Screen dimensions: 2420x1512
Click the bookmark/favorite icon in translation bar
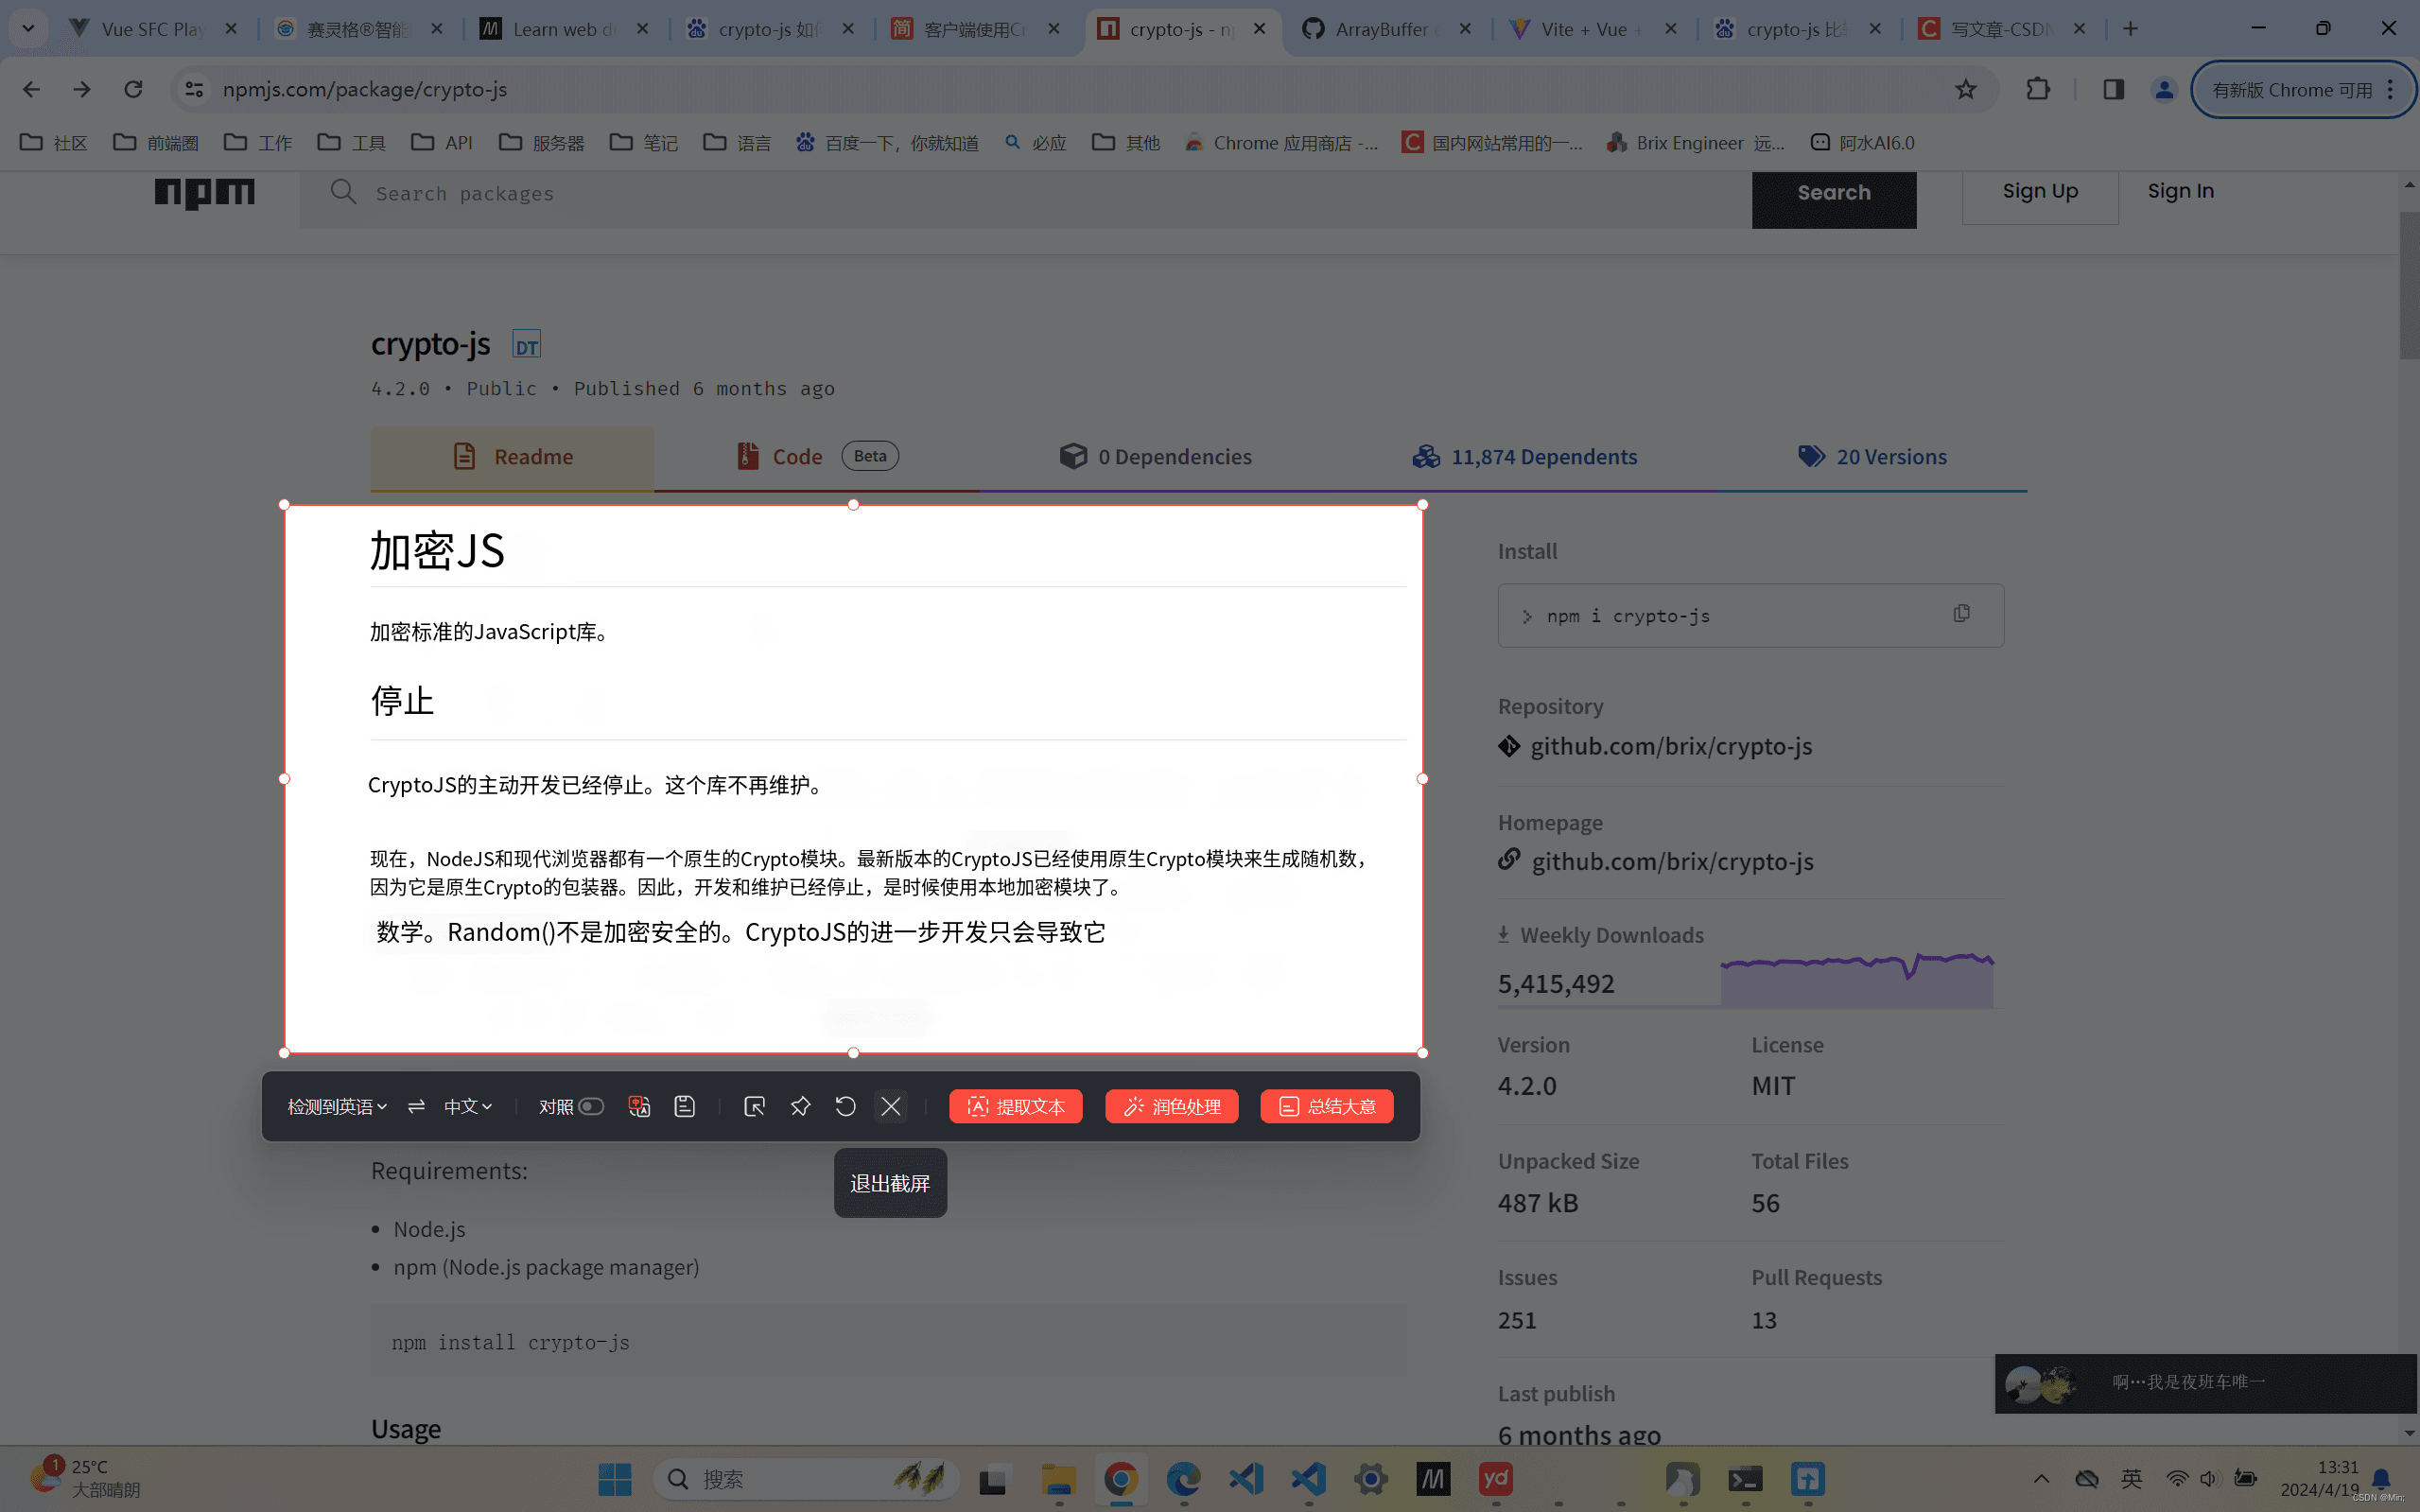tap(798, 1106)
